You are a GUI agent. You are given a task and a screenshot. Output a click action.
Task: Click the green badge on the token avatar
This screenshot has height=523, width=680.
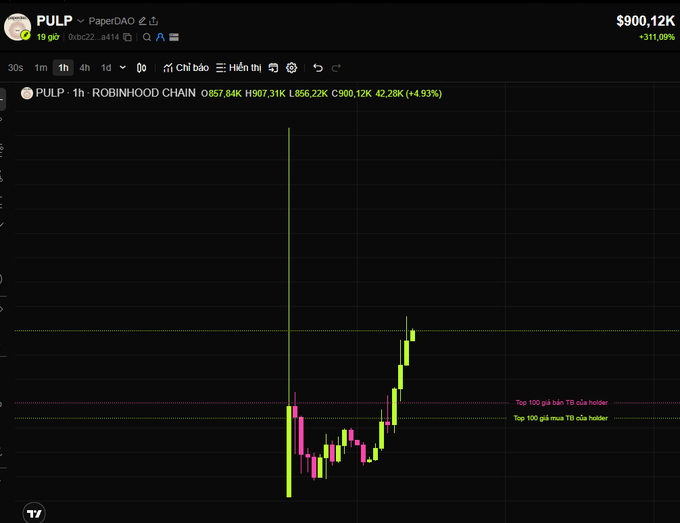click(26, 35)
